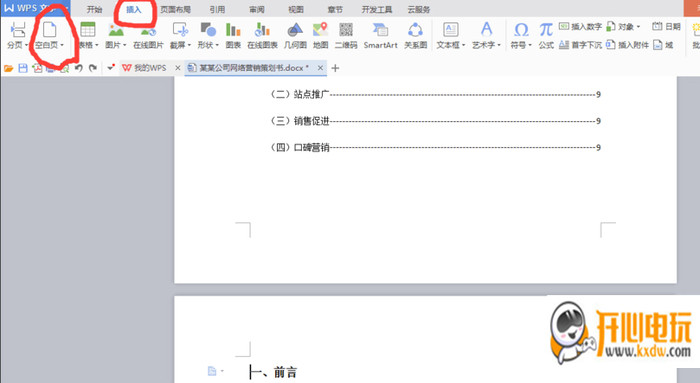Click the 我的WPS red logo icon

pyautogui.click(x=127, y=68)
